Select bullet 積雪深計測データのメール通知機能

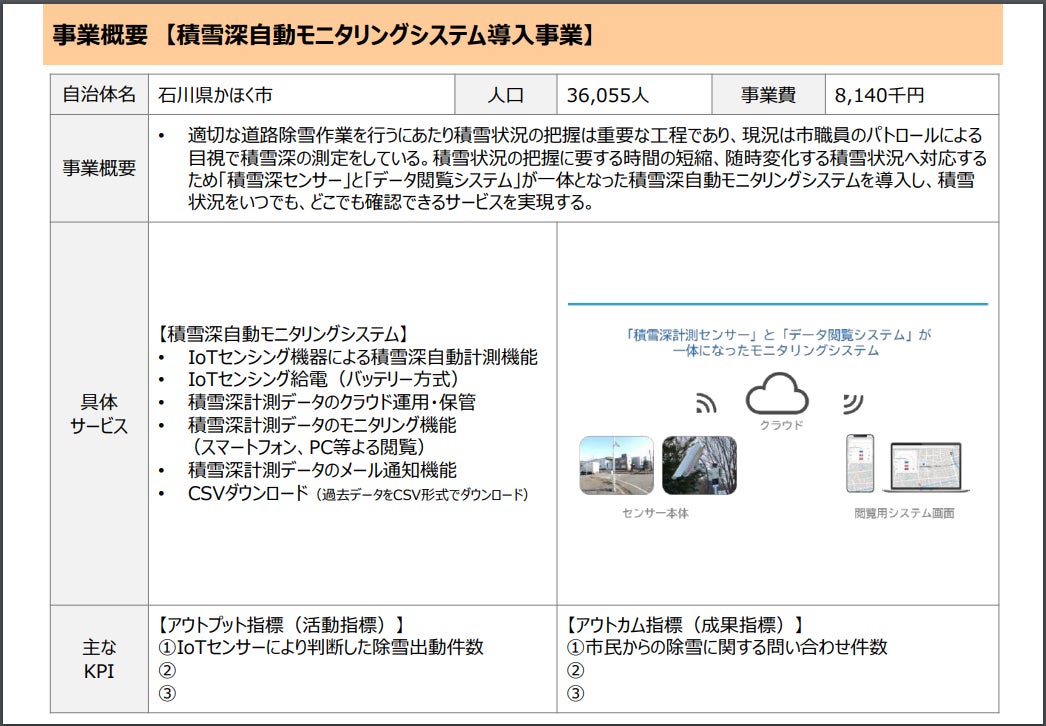point(322,470)
